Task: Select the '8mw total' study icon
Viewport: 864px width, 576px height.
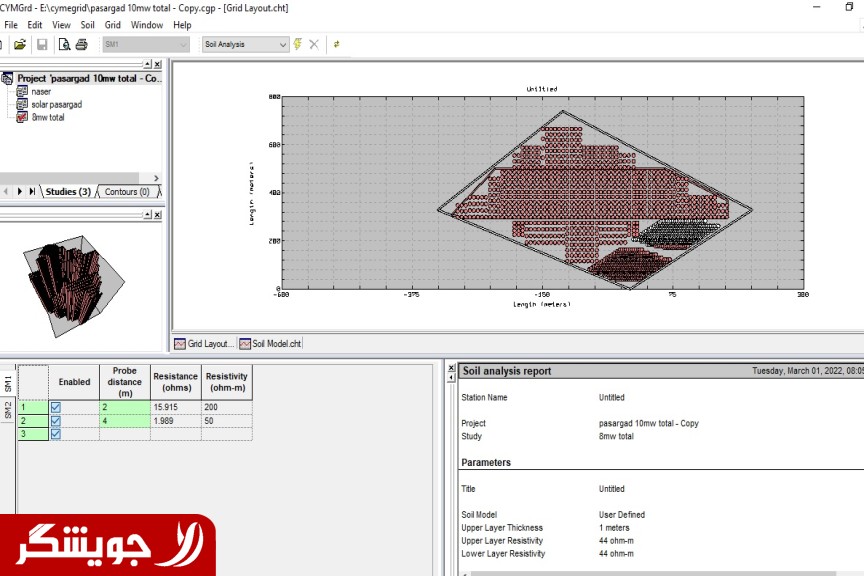Action: pyautogui.click(x=23, y=117)
